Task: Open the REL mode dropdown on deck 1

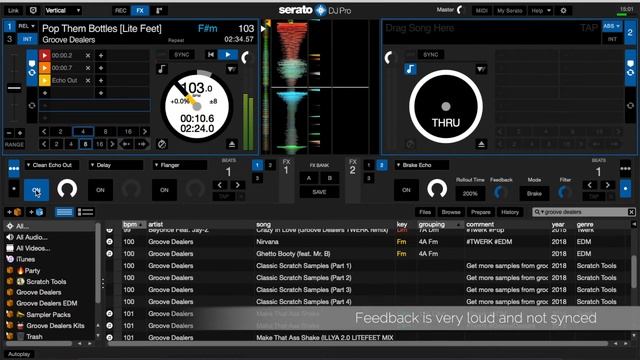Action: point(27,26)
